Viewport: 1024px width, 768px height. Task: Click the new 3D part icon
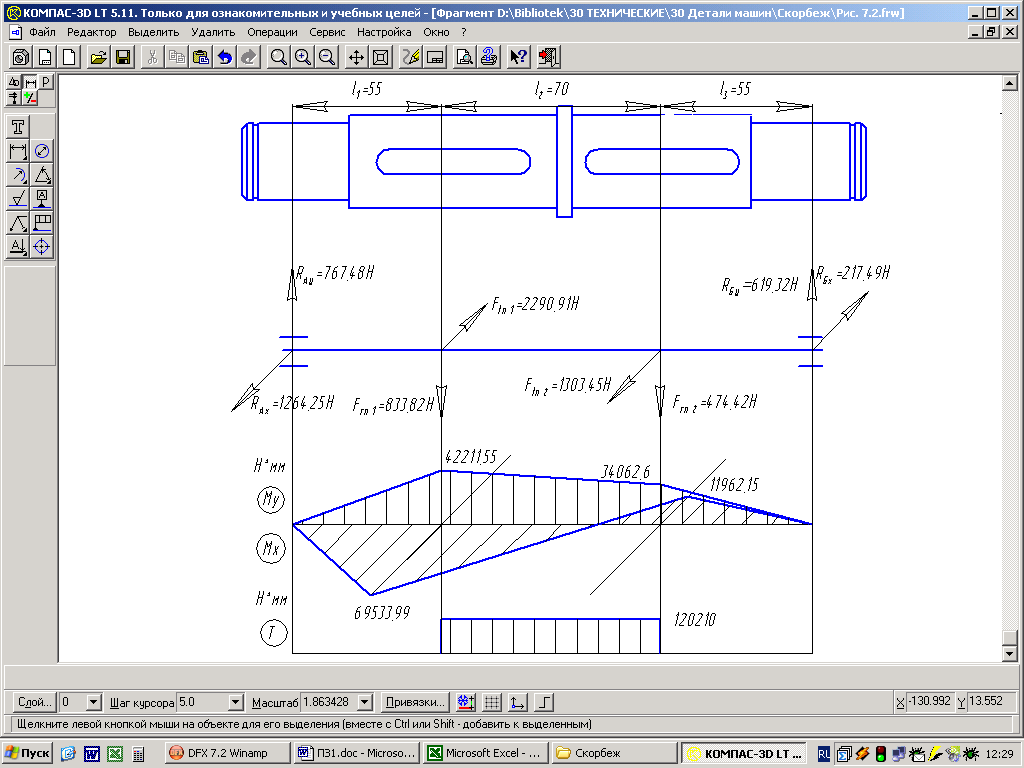click(21, 57)
